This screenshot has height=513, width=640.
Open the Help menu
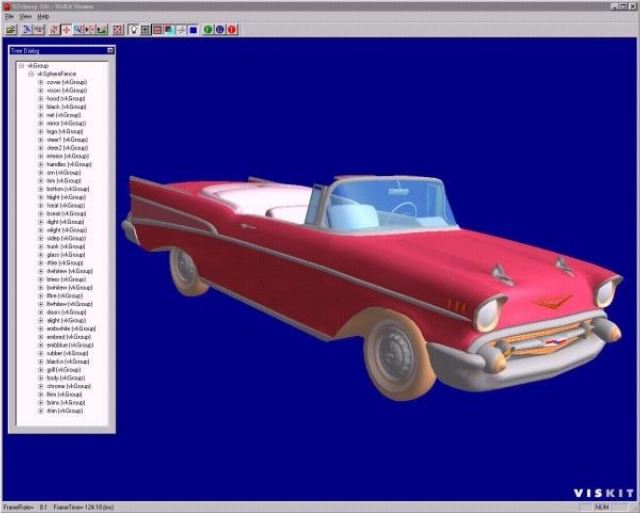click(x=43, y=17)
